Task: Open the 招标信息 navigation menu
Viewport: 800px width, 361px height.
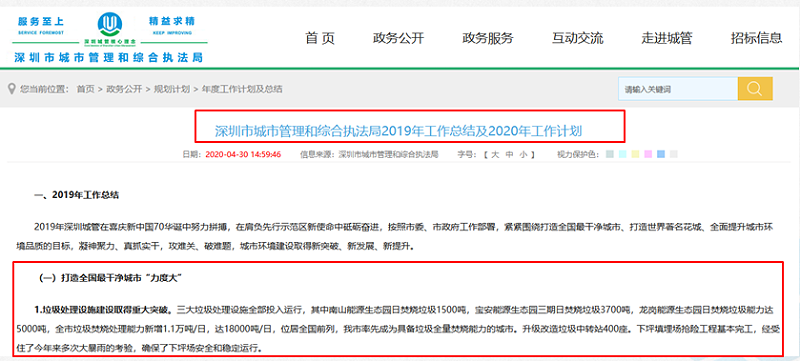Action: coord(756,38)
